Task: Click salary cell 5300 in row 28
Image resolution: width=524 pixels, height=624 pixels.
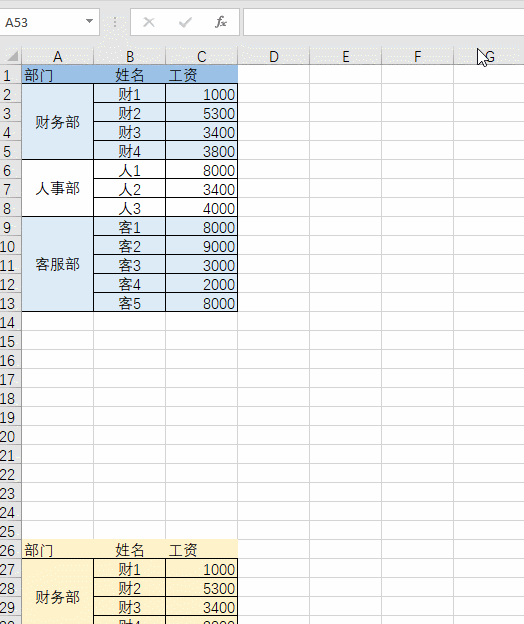Action: [x=202, y=588]
